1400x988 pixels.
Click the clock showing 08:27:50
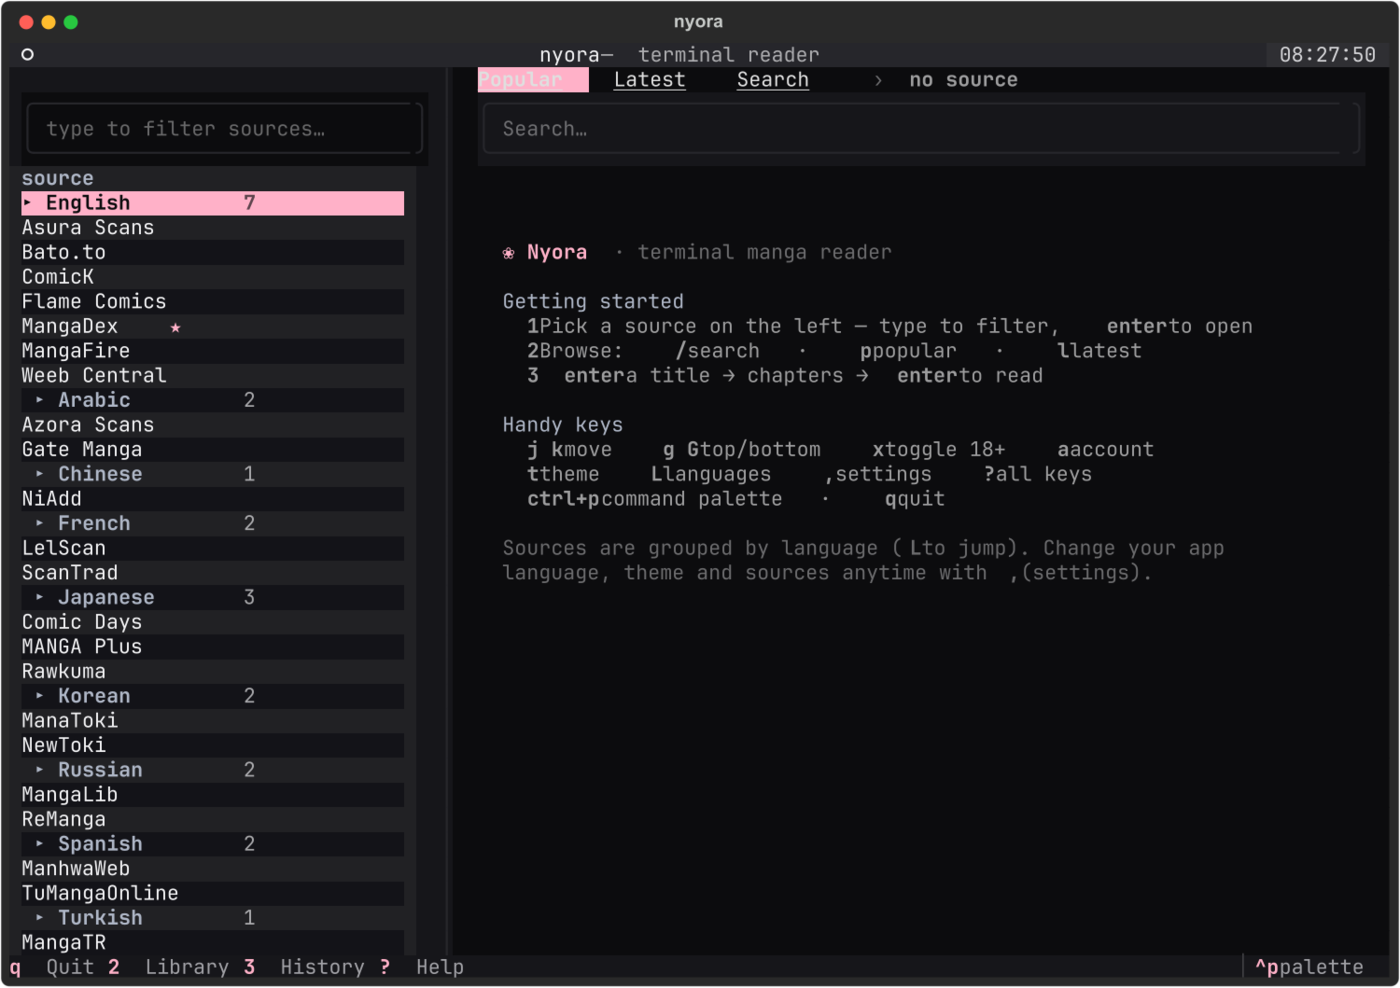coord(1327,55)
